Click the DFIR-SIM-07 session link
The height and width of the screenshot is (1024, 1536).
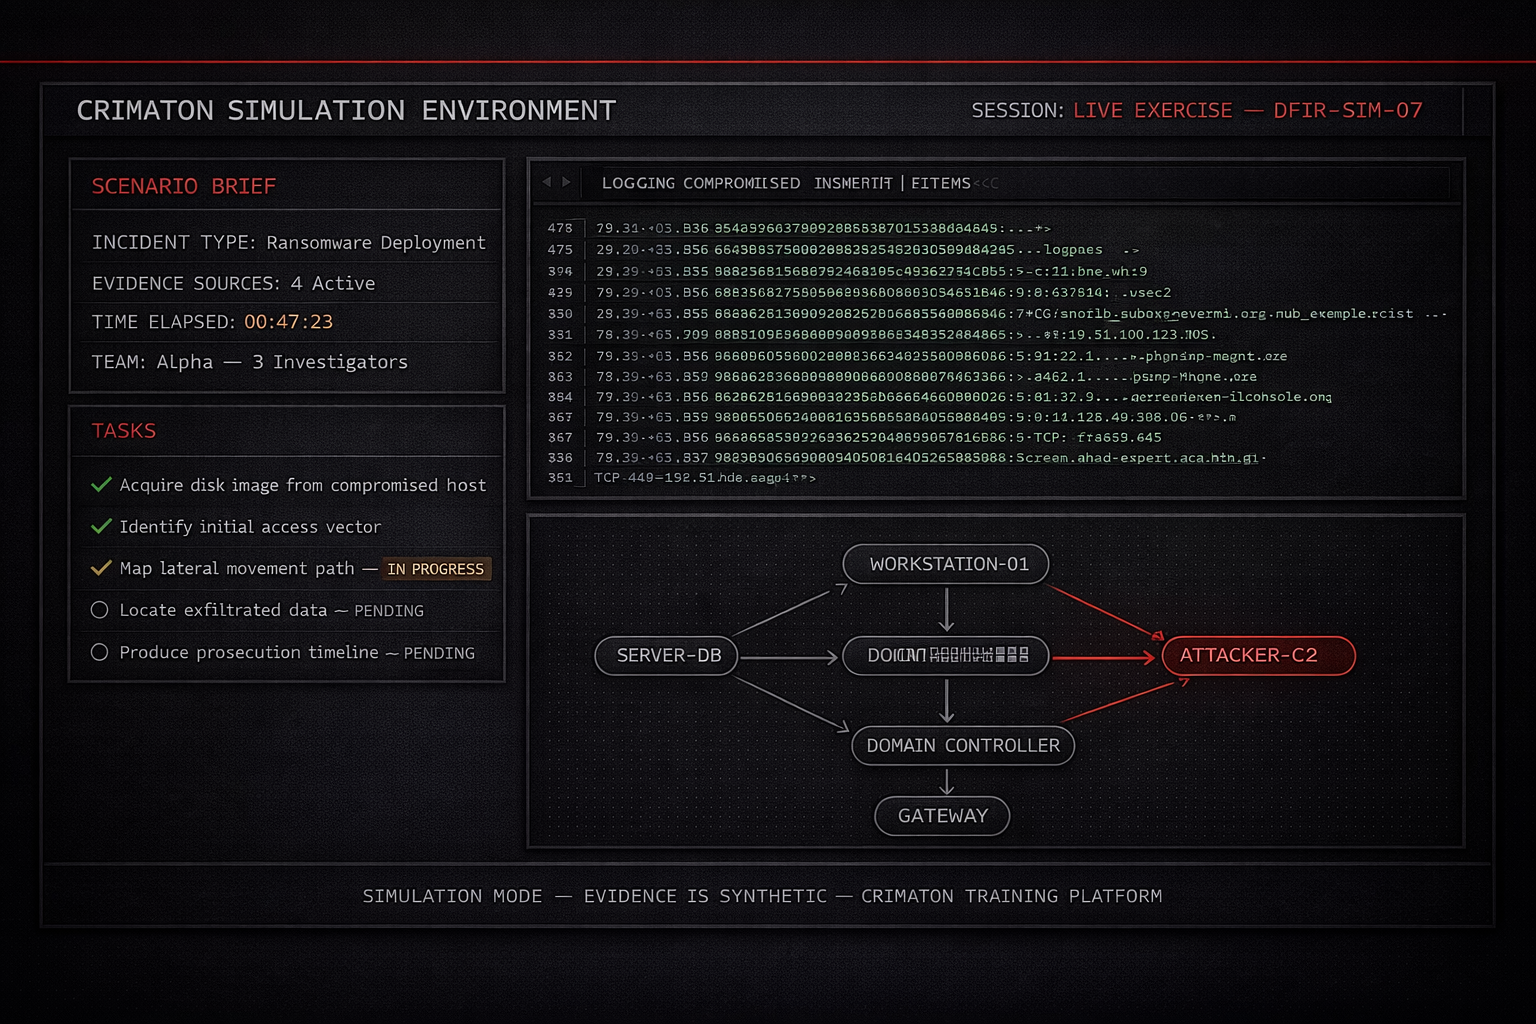1349,110
